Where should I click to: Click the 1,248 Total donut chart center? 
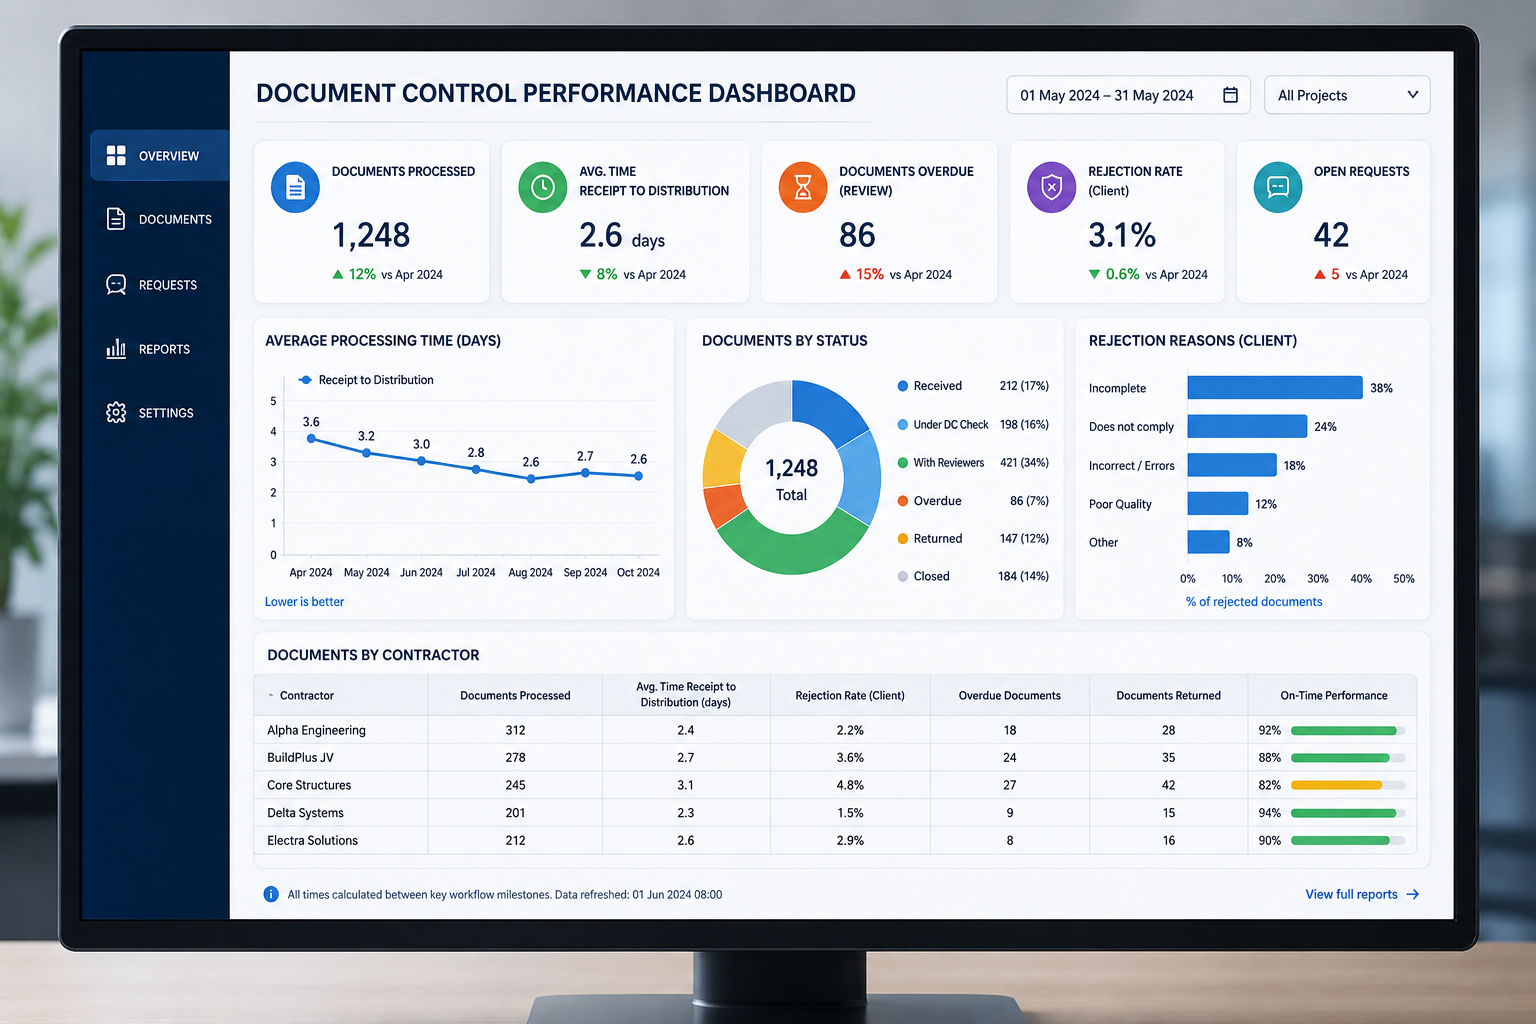[791, 479]
